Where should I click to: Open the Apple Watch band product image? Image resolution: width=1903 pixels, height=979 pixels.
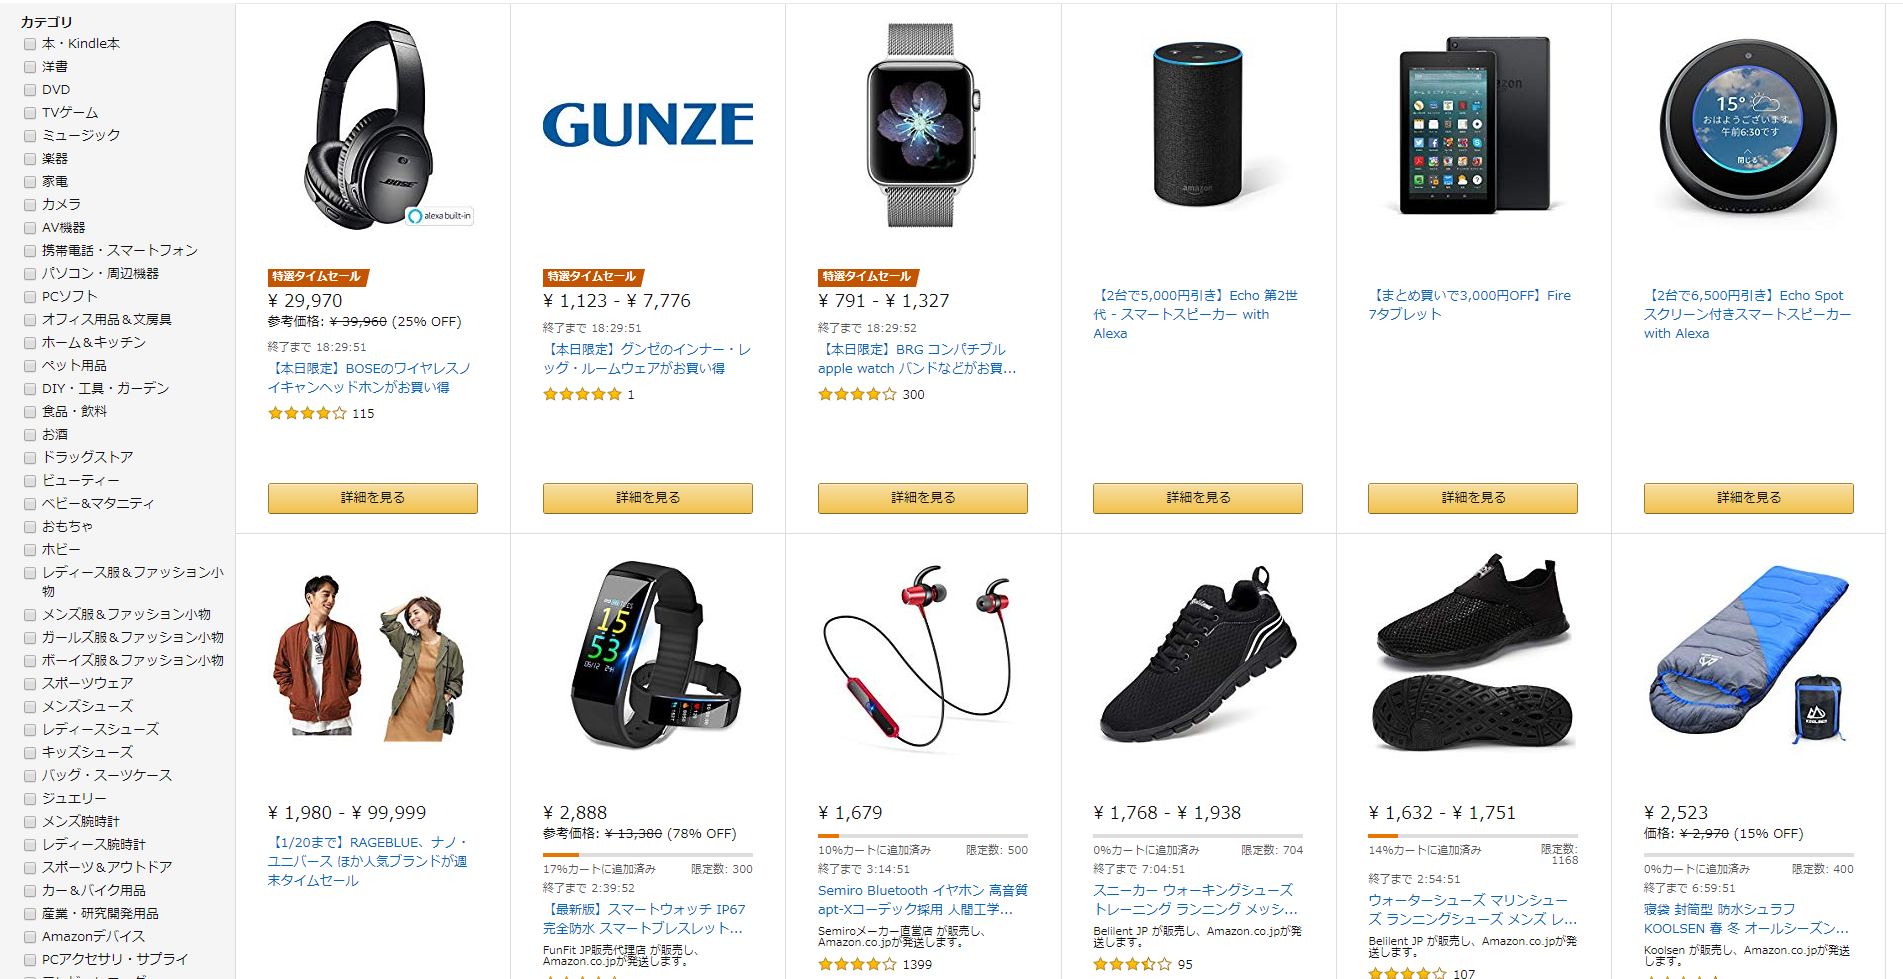click(x=921, y=125)
